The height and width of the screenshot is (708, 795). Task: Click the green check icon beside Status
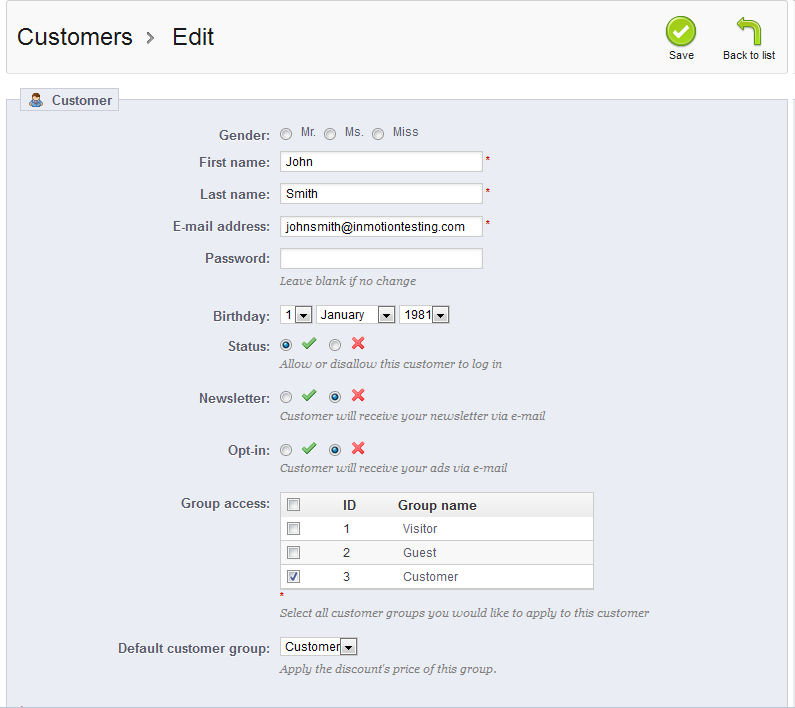(309, 344)
